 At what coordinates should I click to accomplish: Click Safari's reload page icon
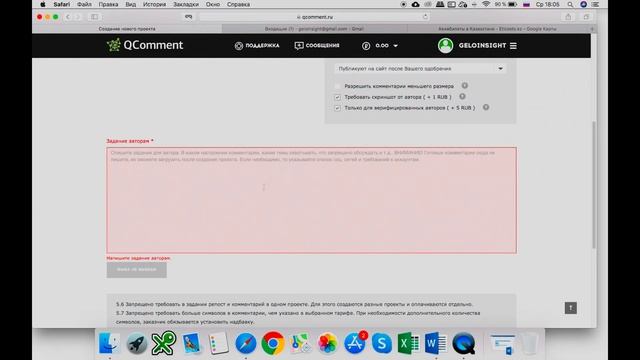click(x=425, y=17)
